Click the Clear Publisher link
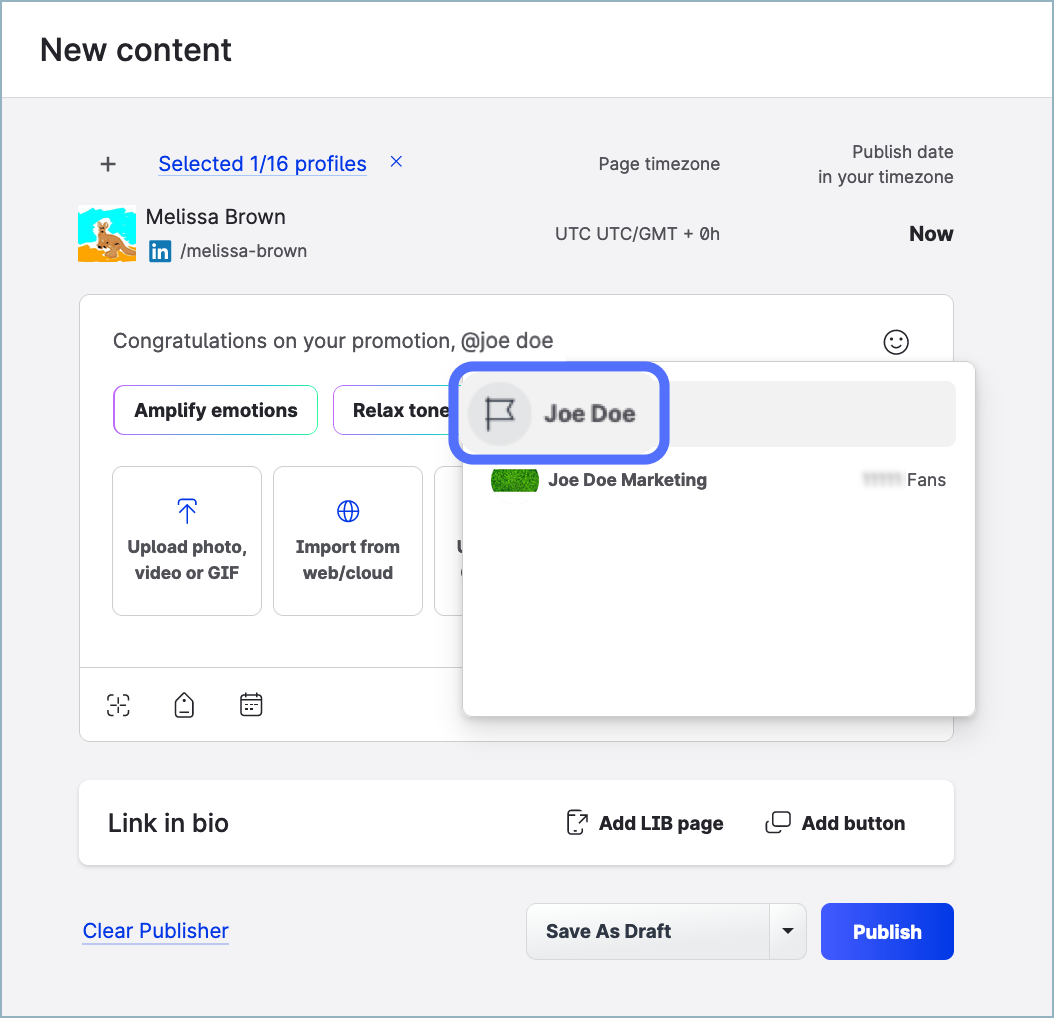Image resolution: width=1054 pixels, height=1018 pixels. click(x=156, y=931)
